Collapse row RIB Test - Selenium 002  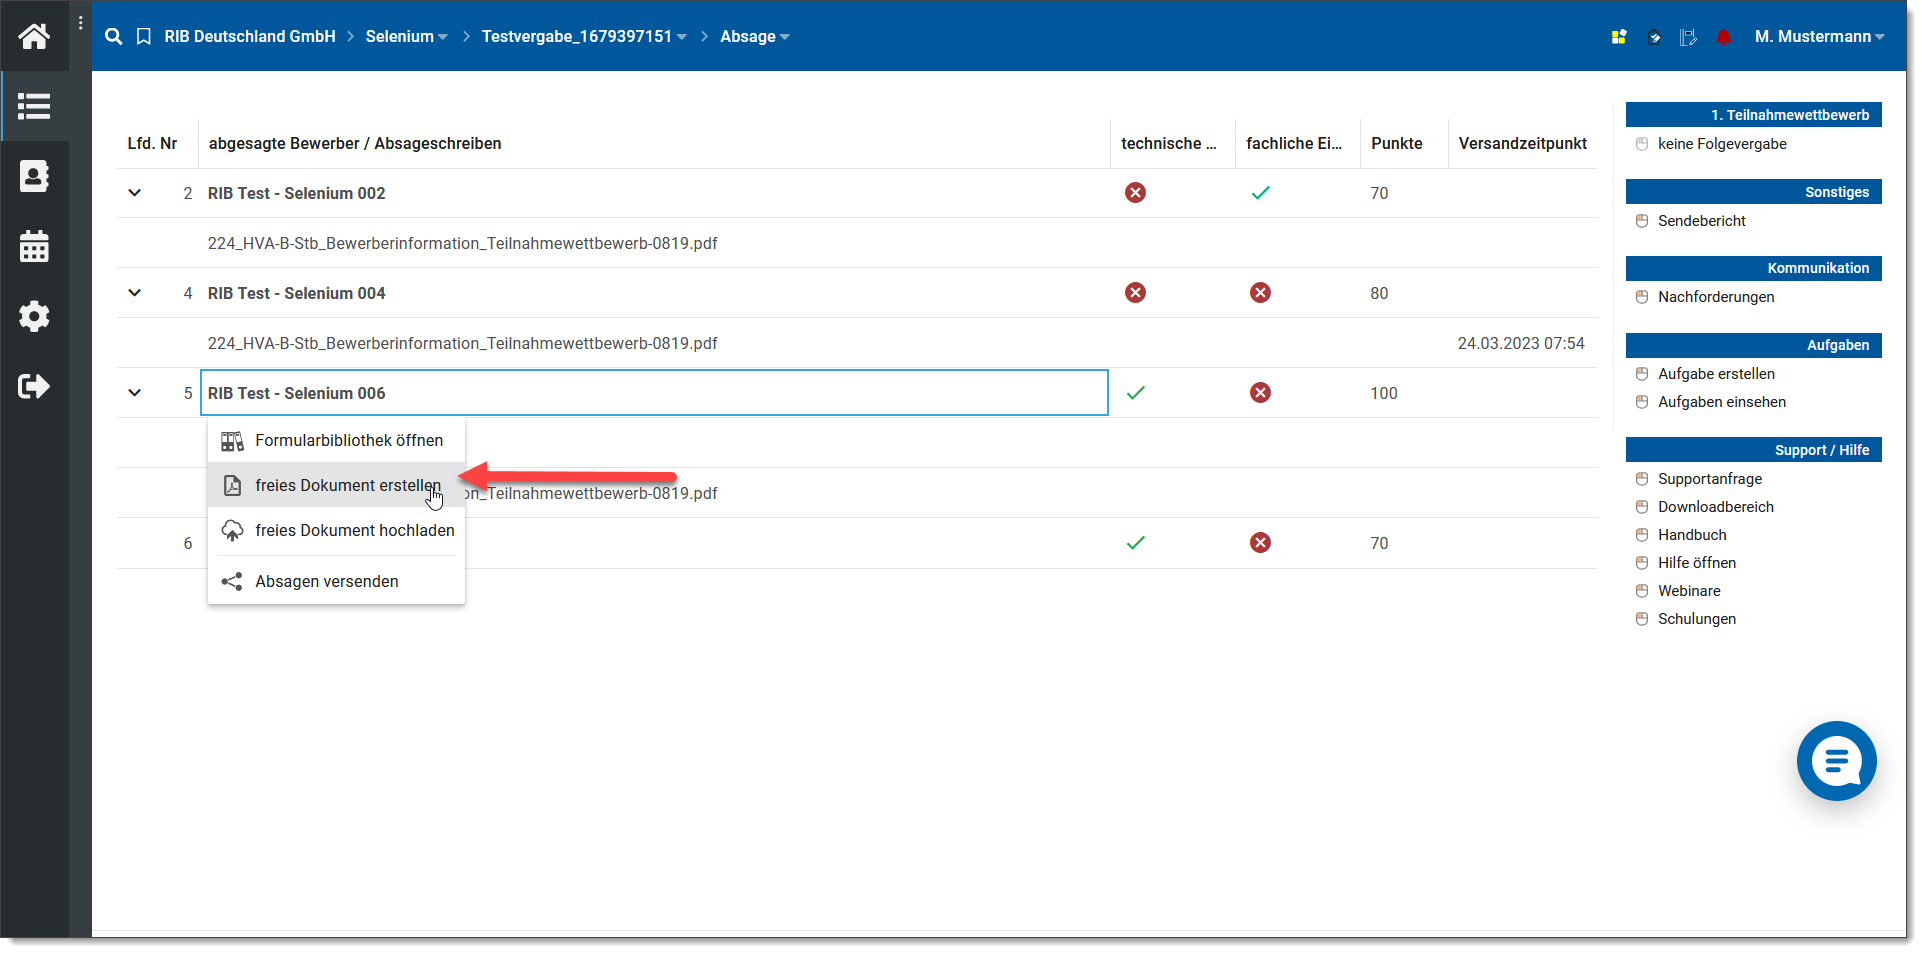(x=135, y=193)
